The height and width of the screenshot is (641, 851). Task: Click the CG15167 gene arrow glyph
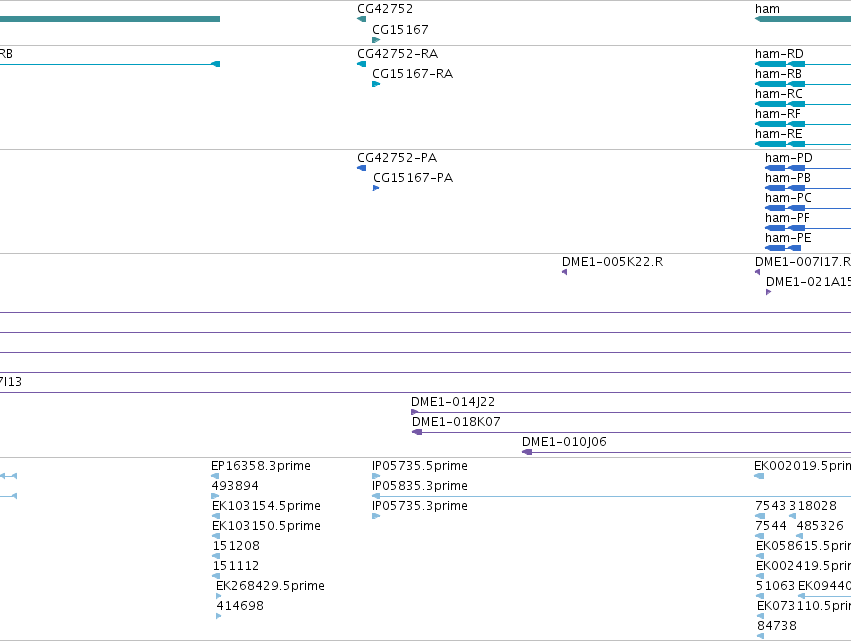(x=376, y=40)
